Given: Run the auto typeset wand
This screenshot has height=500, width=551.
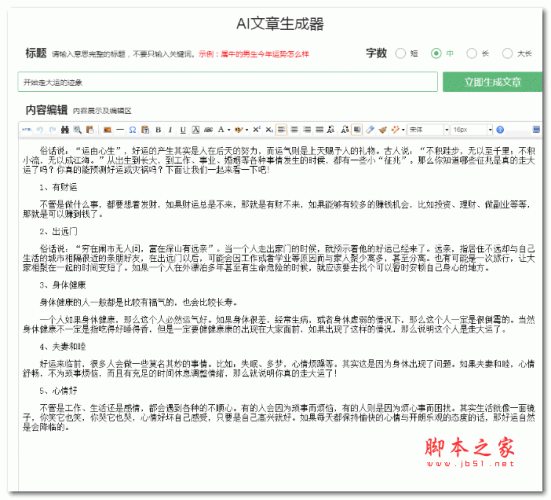Looking at the screenshot, I should click(395, 130).
